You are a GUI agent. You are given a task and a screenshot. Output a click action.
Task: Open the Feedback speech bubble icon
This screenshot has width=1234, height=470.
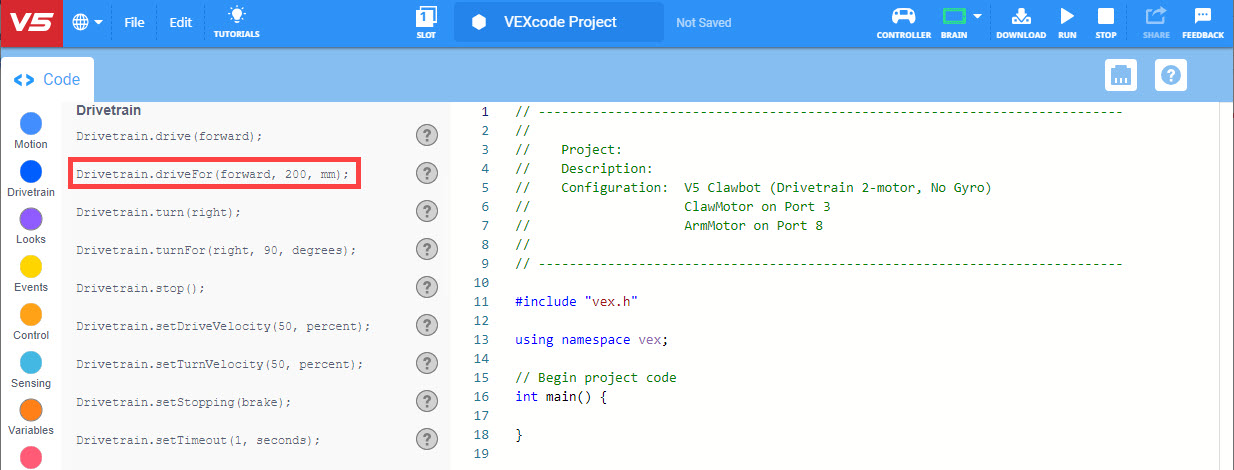click(1202, 16)
